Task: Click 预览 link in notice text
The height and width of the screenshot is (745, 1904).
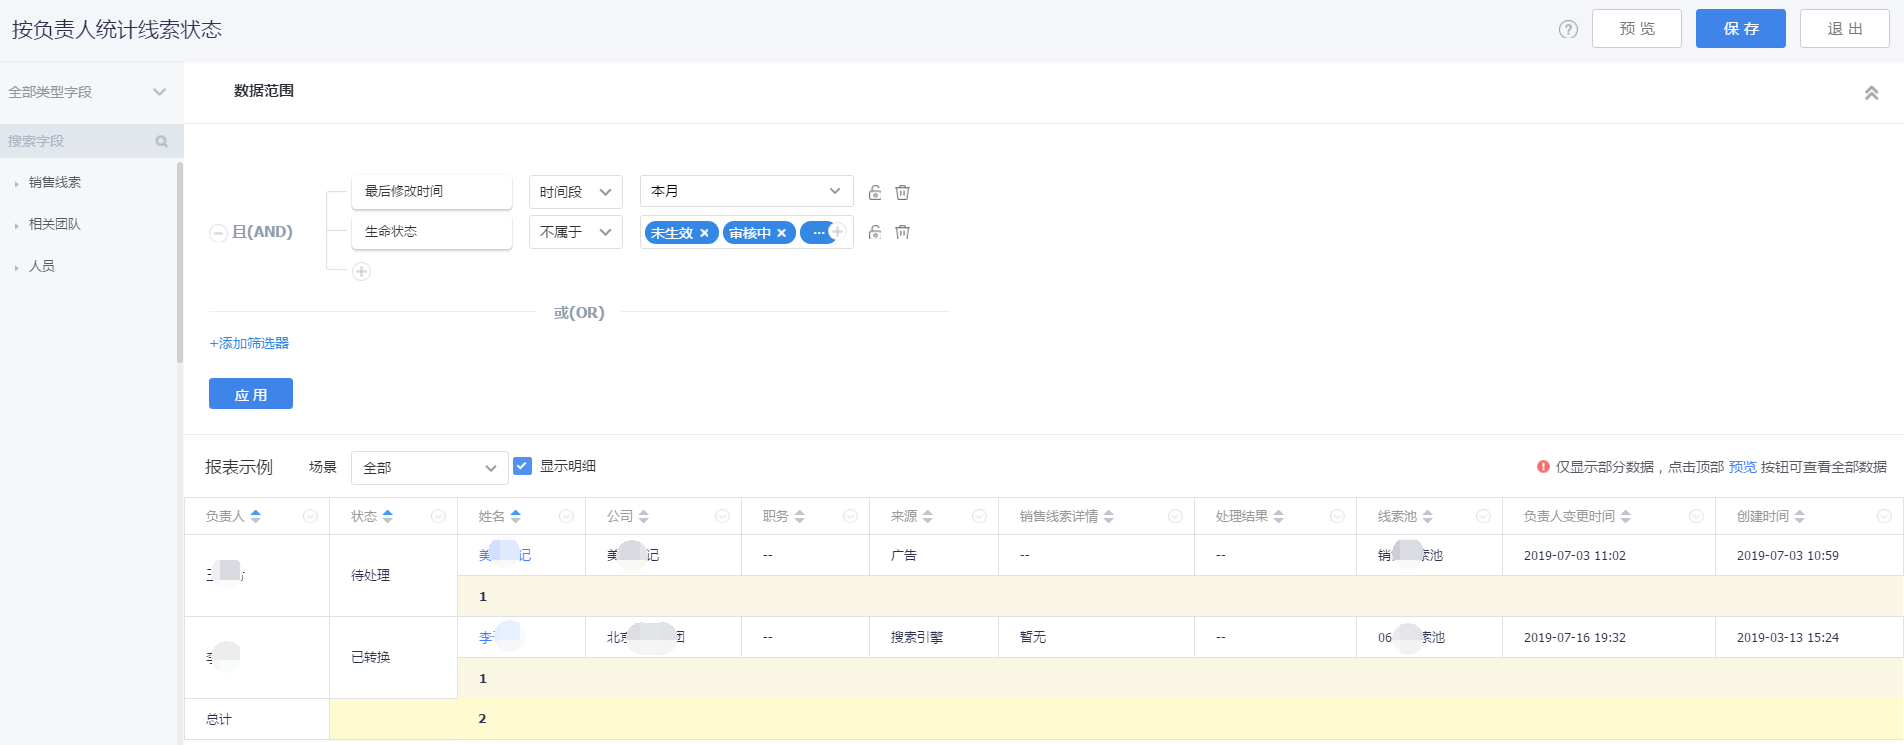Action: (x=1743, y=467)
